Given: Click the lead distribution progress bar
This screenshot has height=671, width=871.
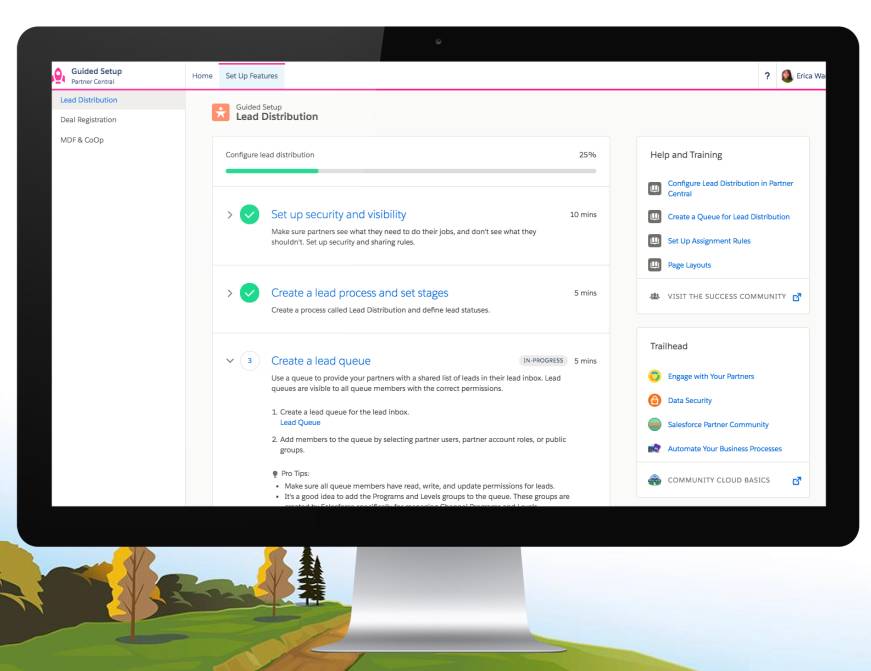Looking at the screenshot, I should (411, 171).
